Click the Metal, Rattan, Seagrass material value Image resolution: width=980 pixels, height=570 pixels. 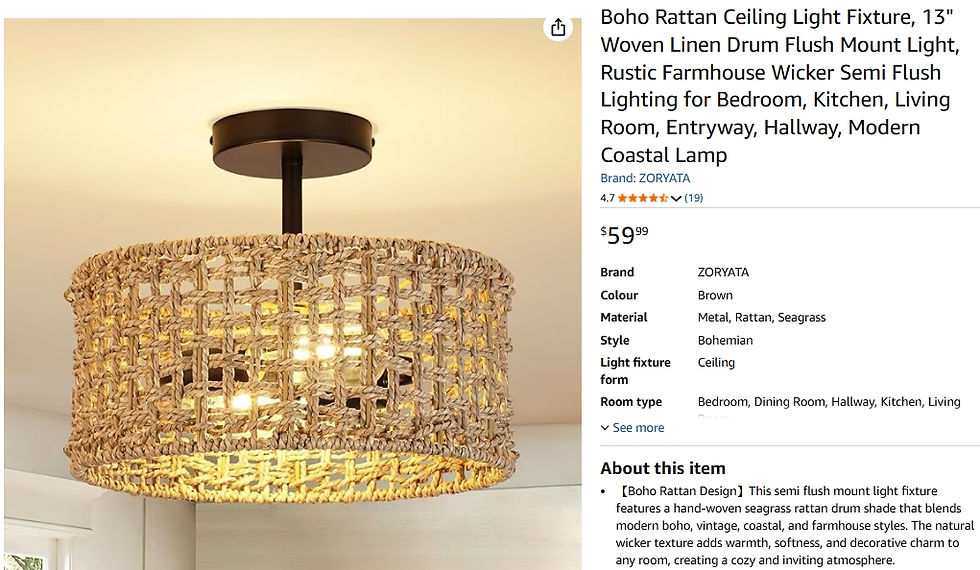coord(761,317)
